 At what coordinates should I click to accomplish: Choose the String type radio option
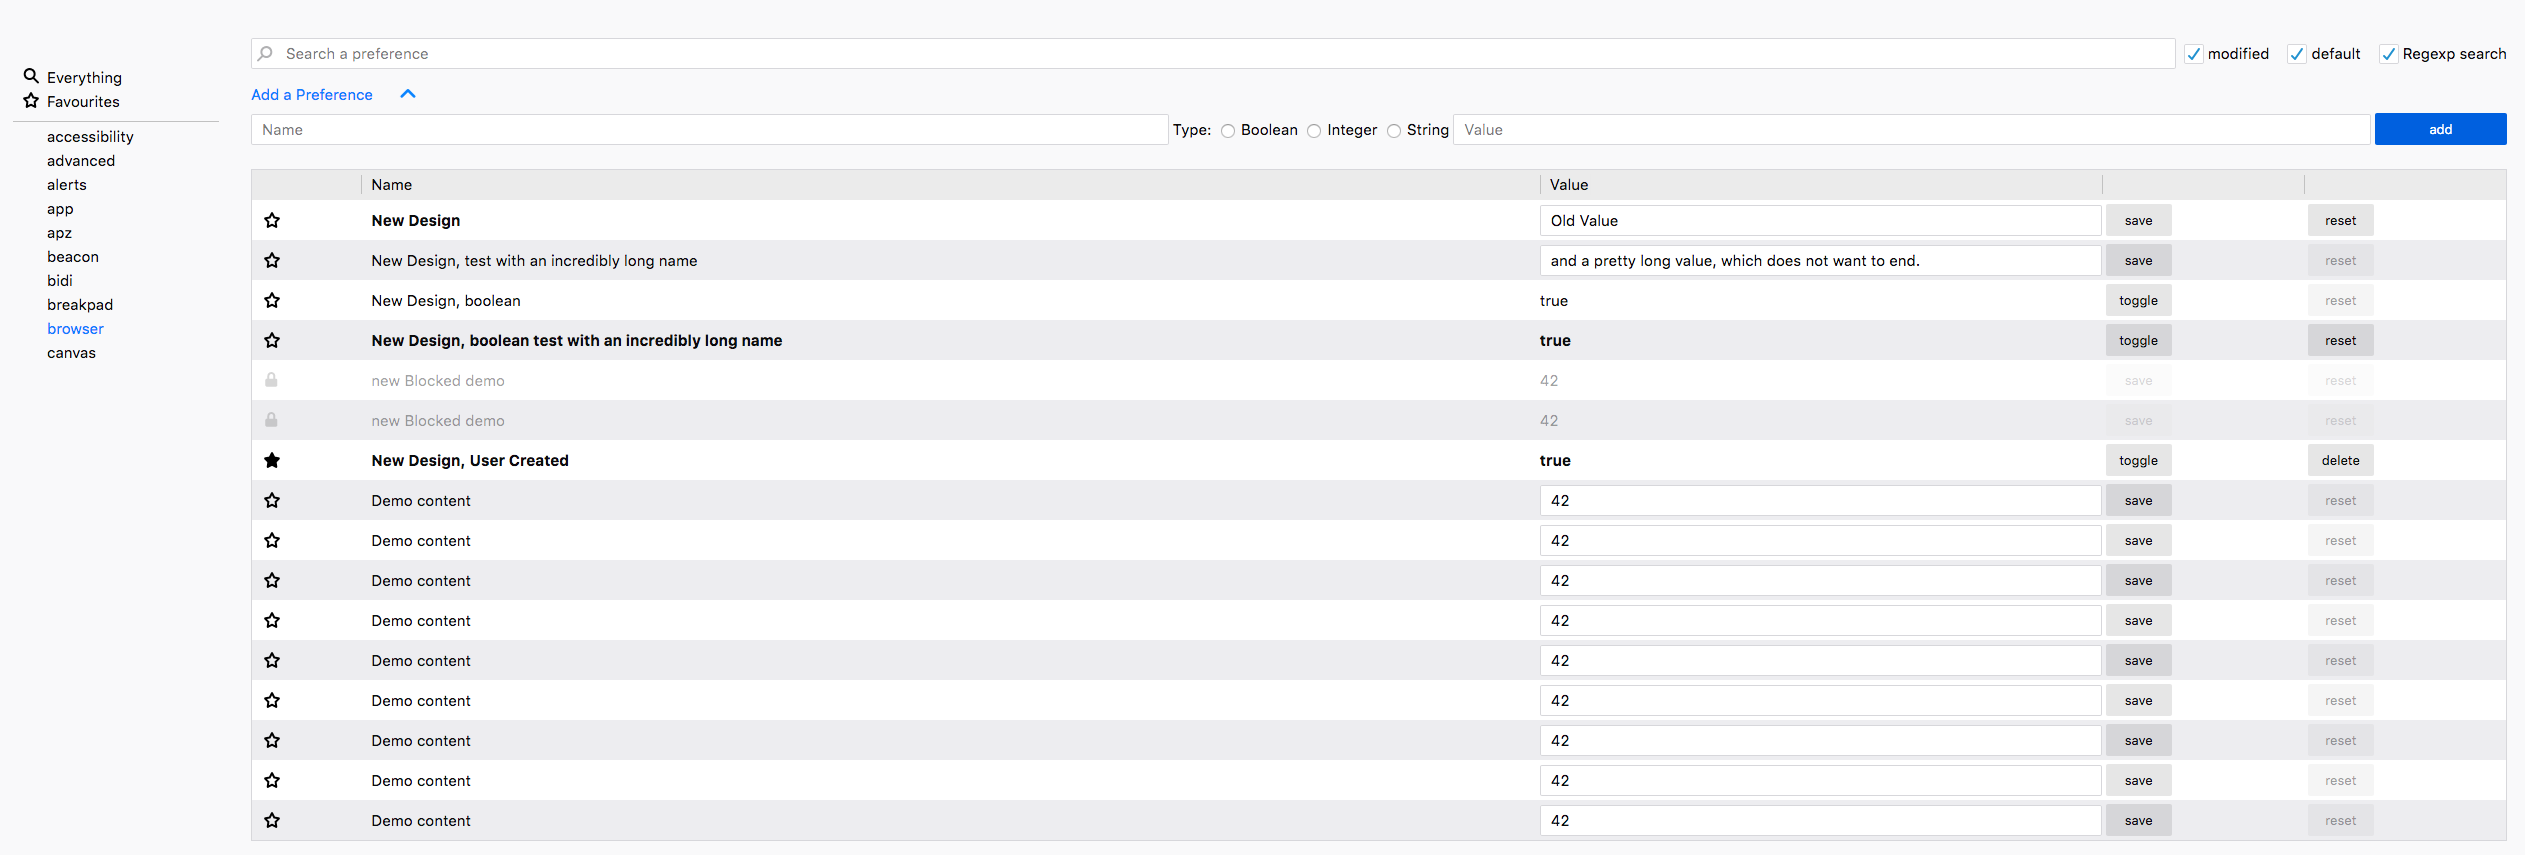coord(1394,131)
